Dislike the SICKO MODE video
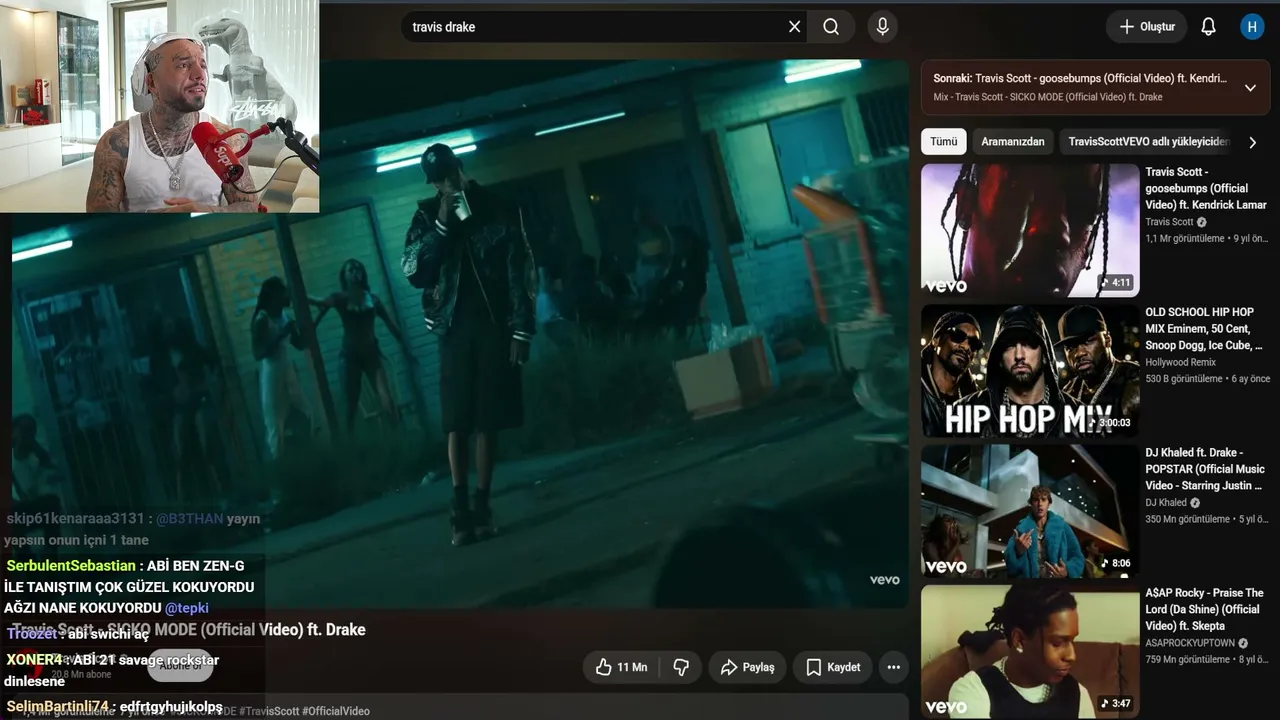Image resolution: width=1280 pixels, height=720 pixels. [x=681, y=667]
